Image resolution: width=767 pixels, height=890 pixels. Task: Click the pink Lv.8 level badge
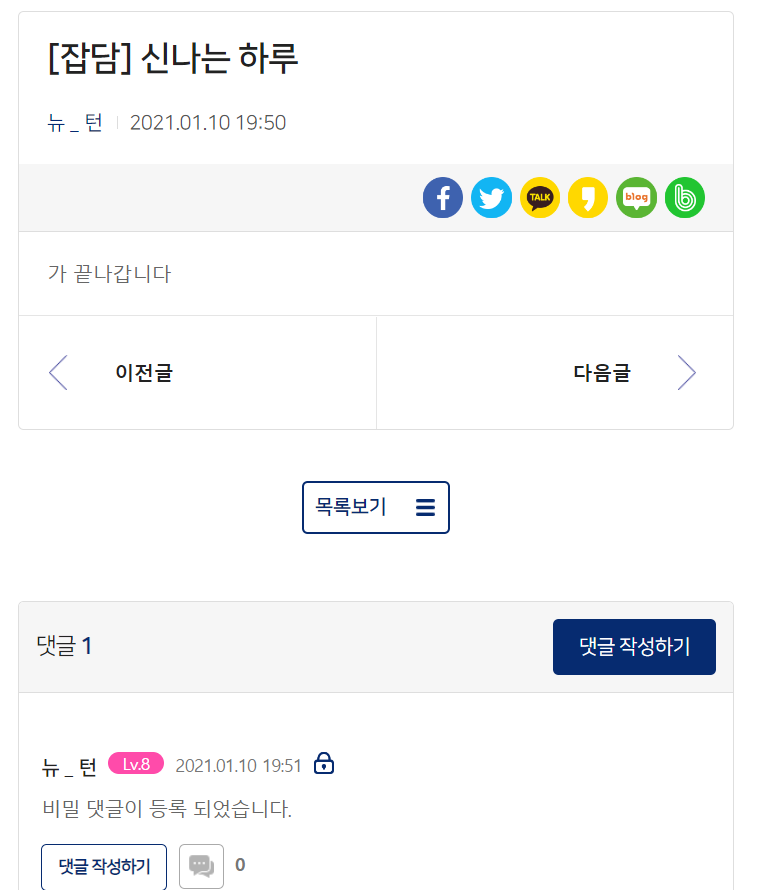(136, 764)
